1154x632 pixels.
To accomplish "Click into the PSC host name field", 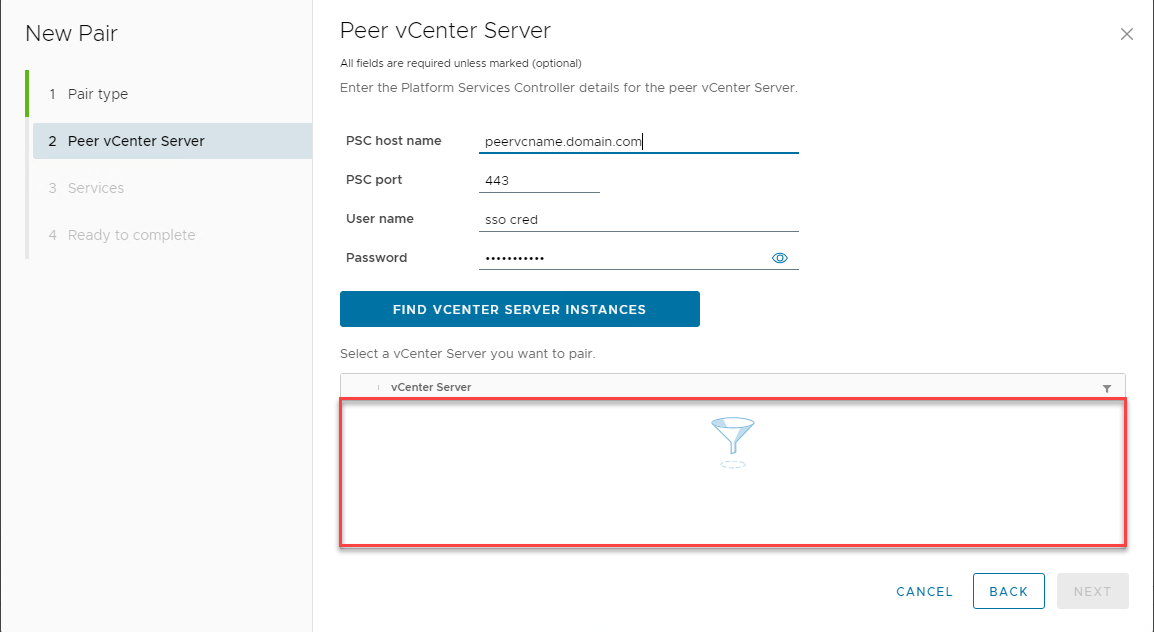I will (638, 141).
